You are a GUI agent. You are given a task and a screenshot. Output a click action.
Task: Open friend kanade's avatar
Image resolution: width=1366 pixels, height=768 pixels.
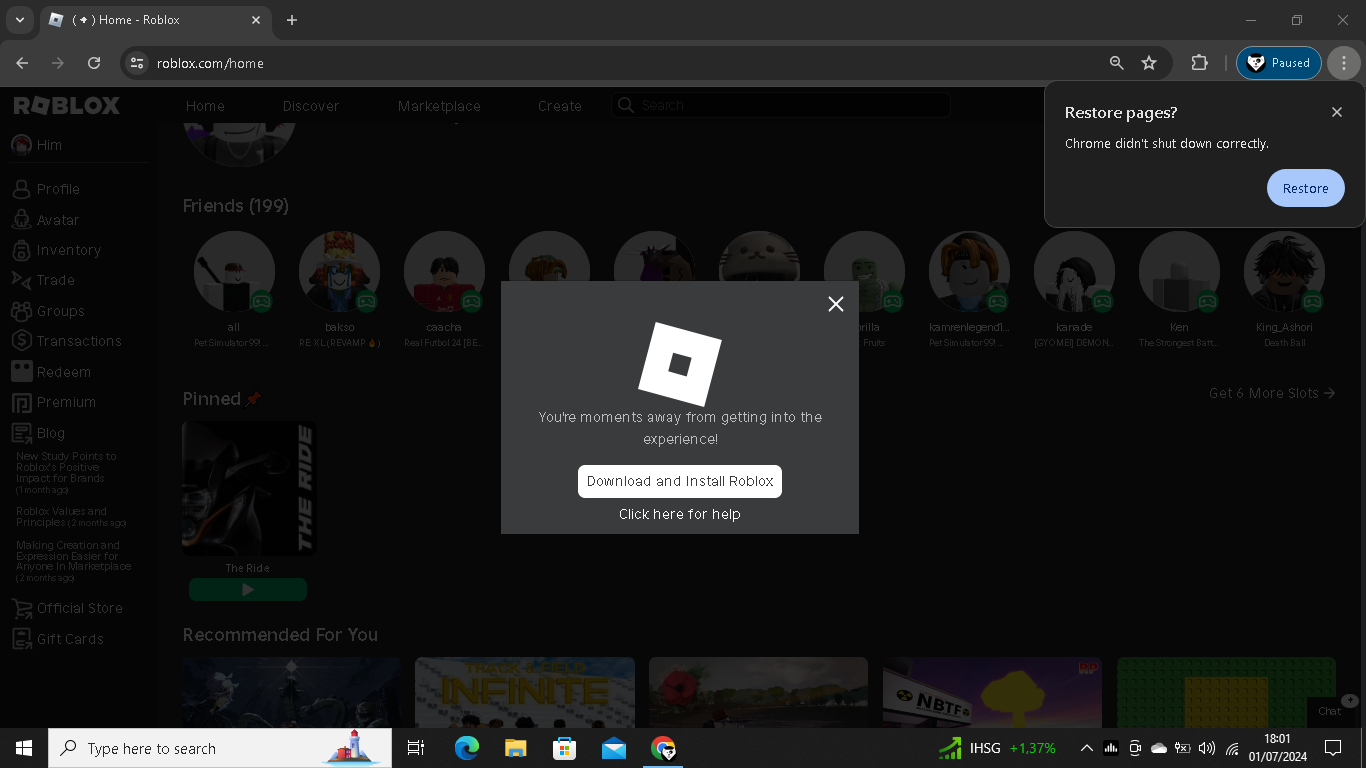pyautogui.click(x=1074, y=272)
